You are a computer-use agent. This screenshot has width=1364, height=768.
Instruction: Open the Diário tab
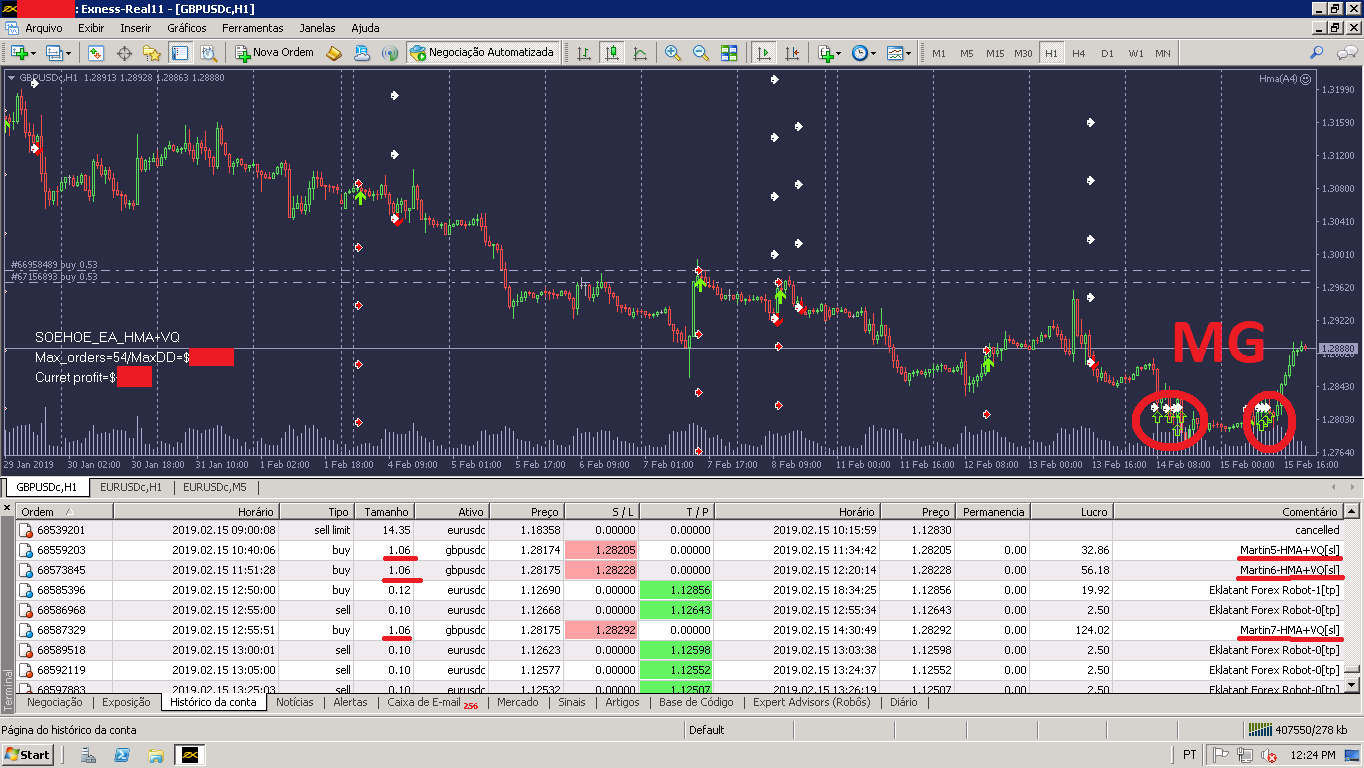tap(903, 702)
